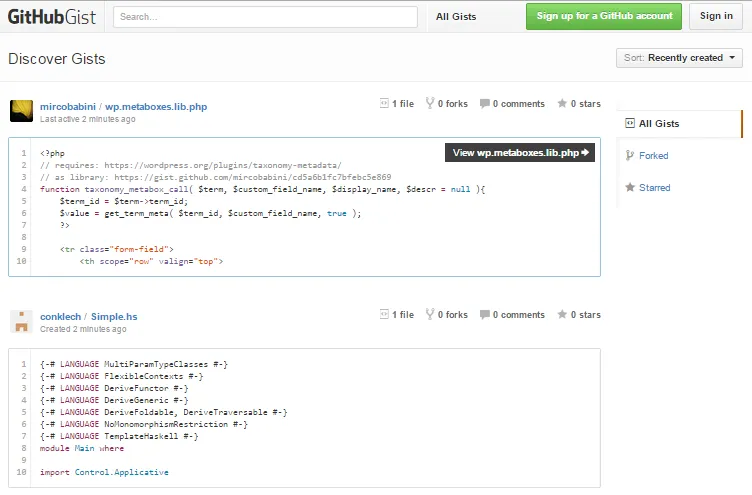Click All Gists in the top navigation
The width and height of the screenshot is (752, 495).
point(457,17)
